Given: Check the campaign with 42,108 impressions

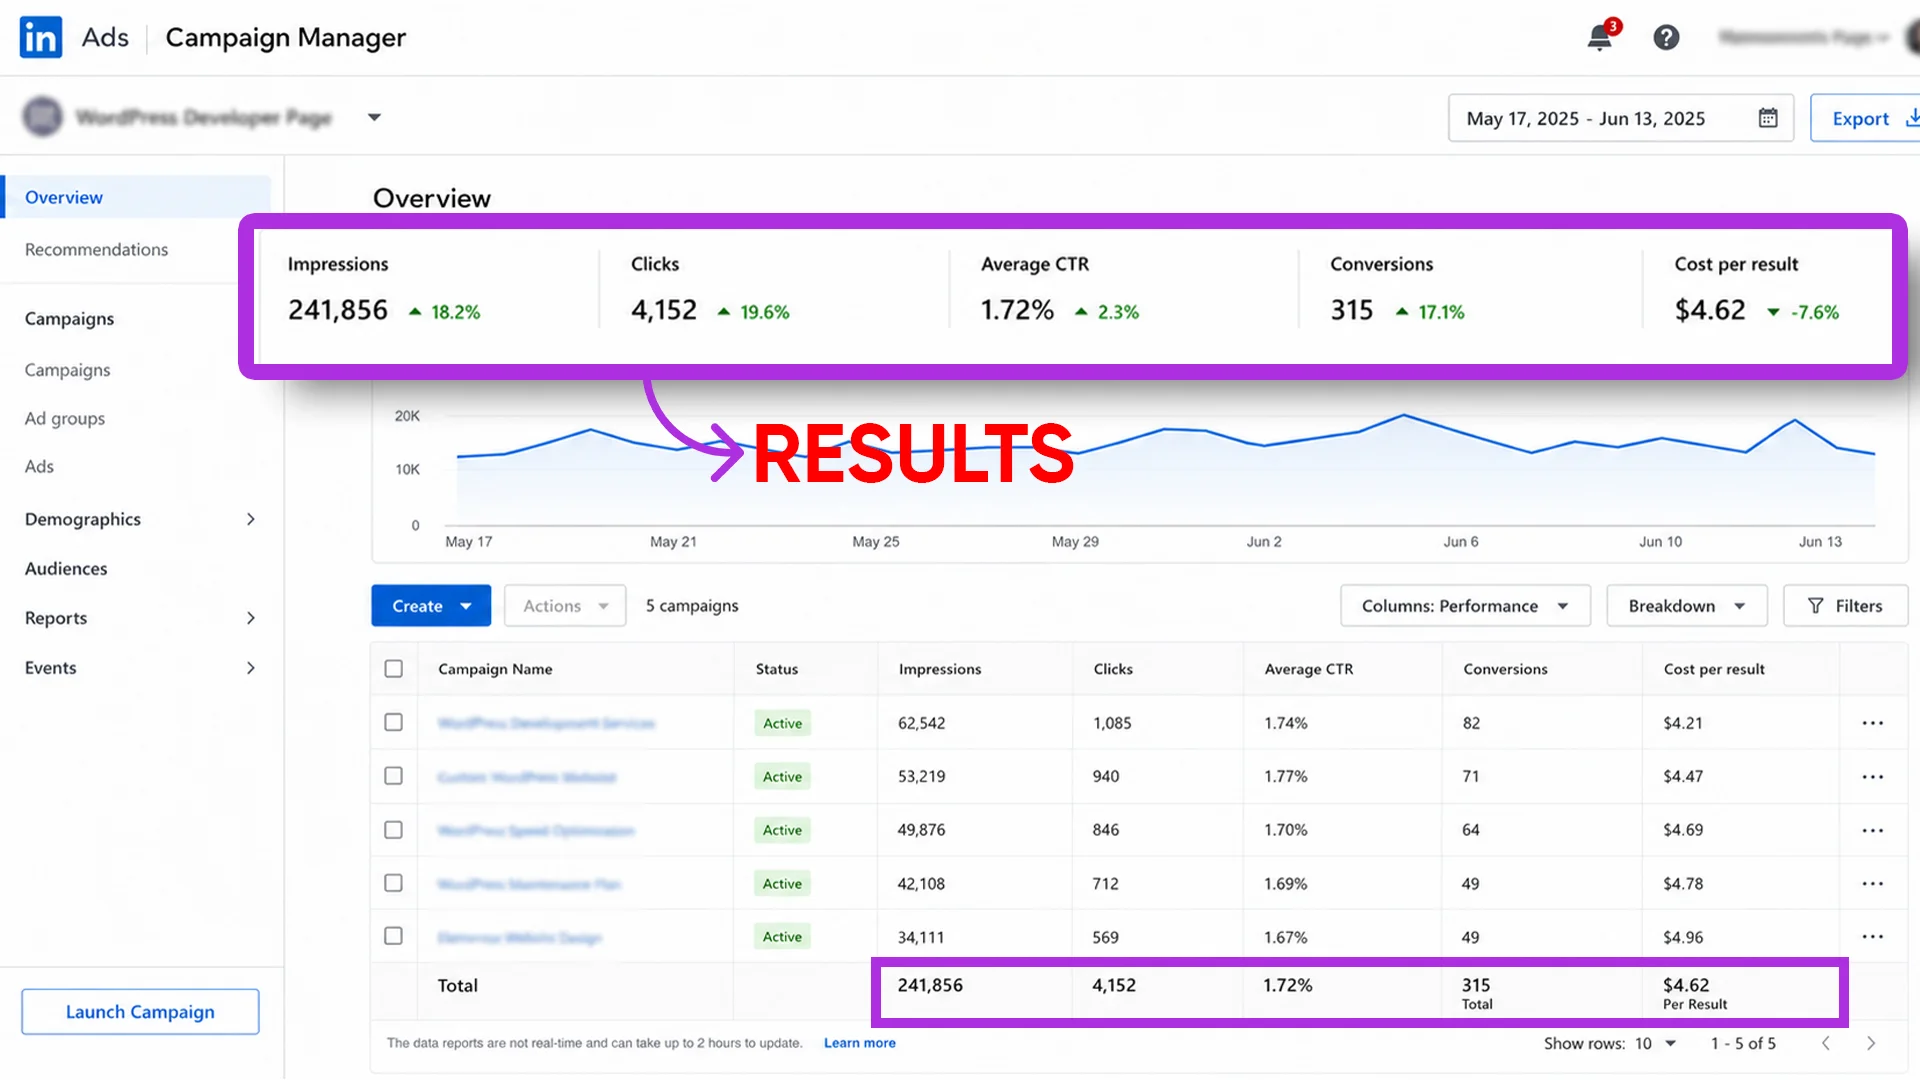Looking at the screenshot, I should coord(394,883).
